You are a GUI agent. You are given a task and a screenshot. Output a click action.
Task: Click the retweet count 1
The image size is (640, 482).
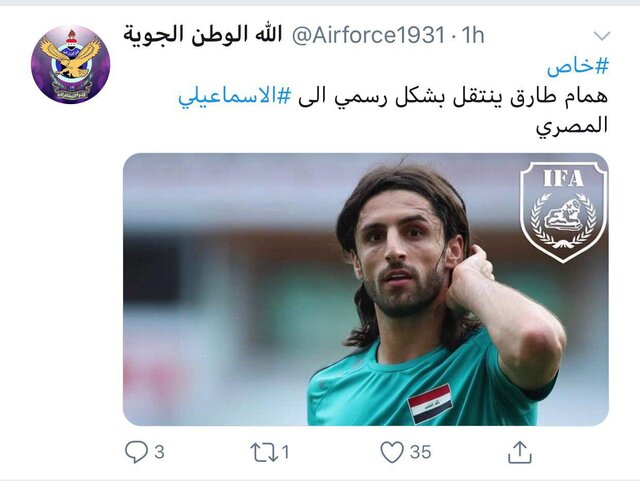point(285,452)
